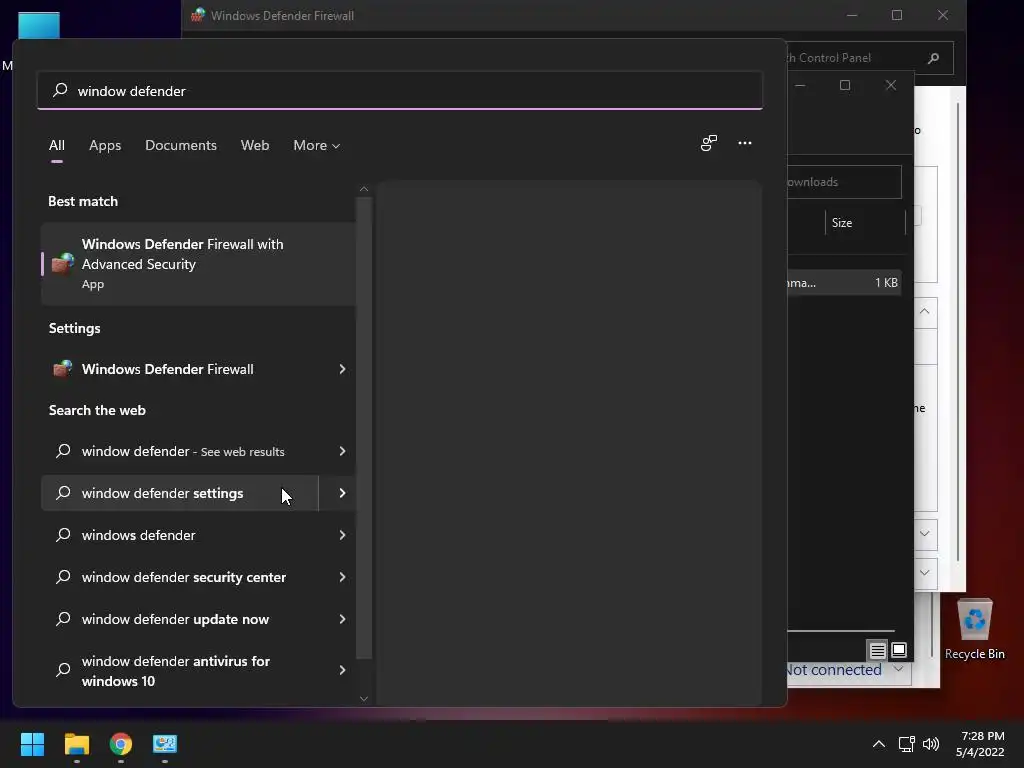Click the results list scrollbar thumb

[x=364, y=428]
